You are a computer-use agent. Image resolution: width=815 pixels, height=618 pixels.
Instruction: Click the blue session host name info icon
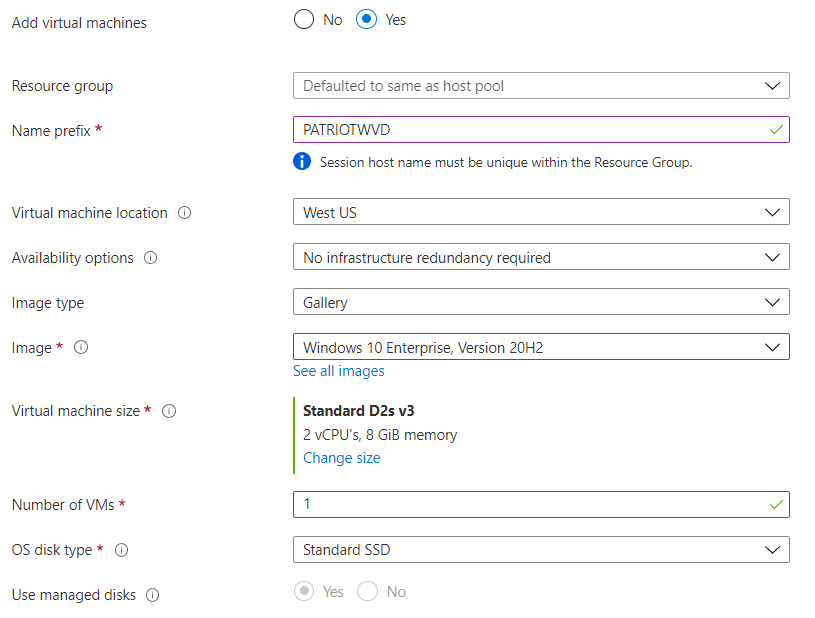coord(302,162)
